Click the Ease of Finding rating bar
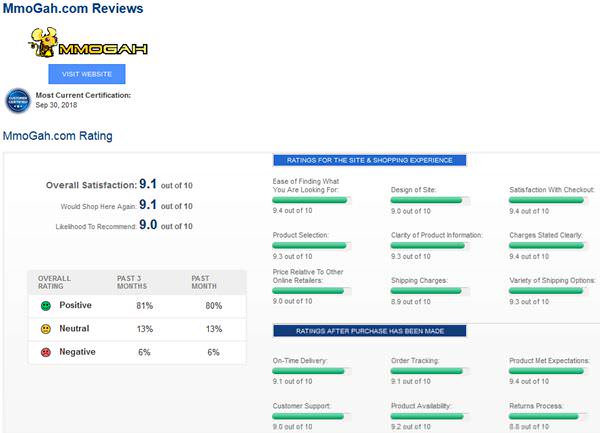The width and height of the screenshot is (600, 433). [312, 200]
